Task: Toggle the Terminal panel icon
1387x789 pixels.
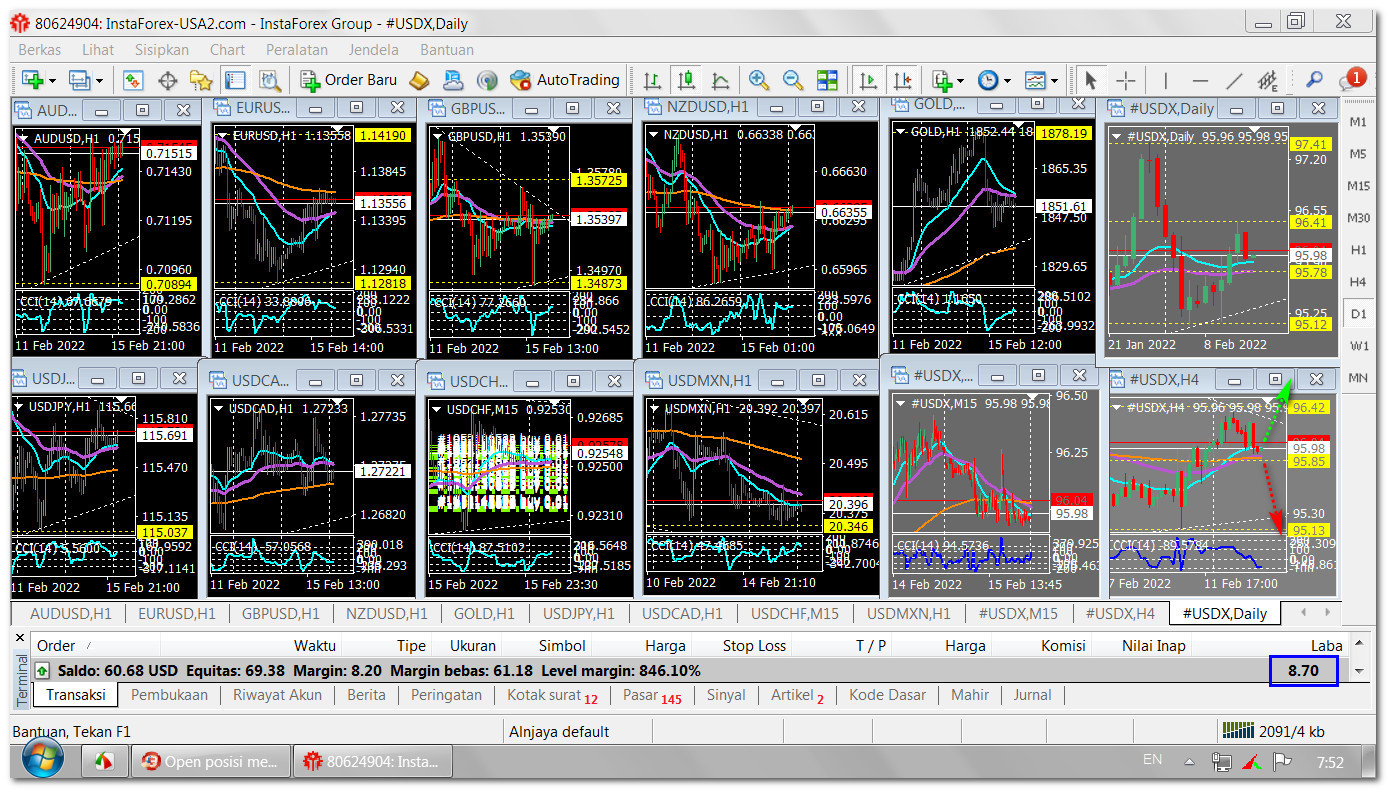Action: 236,80
